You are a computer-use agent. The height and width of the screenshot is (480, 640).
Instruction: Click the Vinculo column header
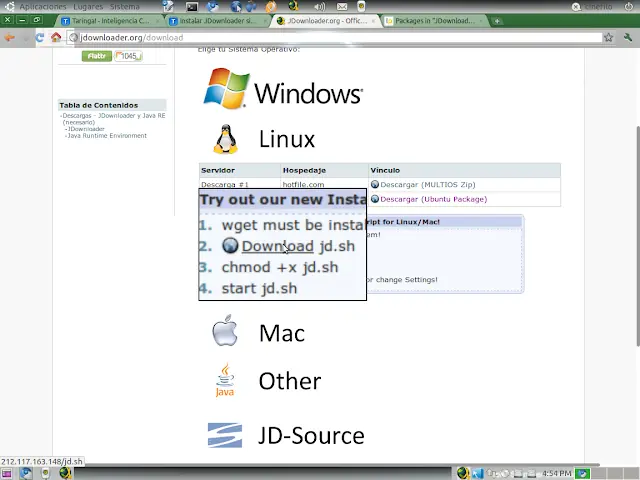(464, 170)
